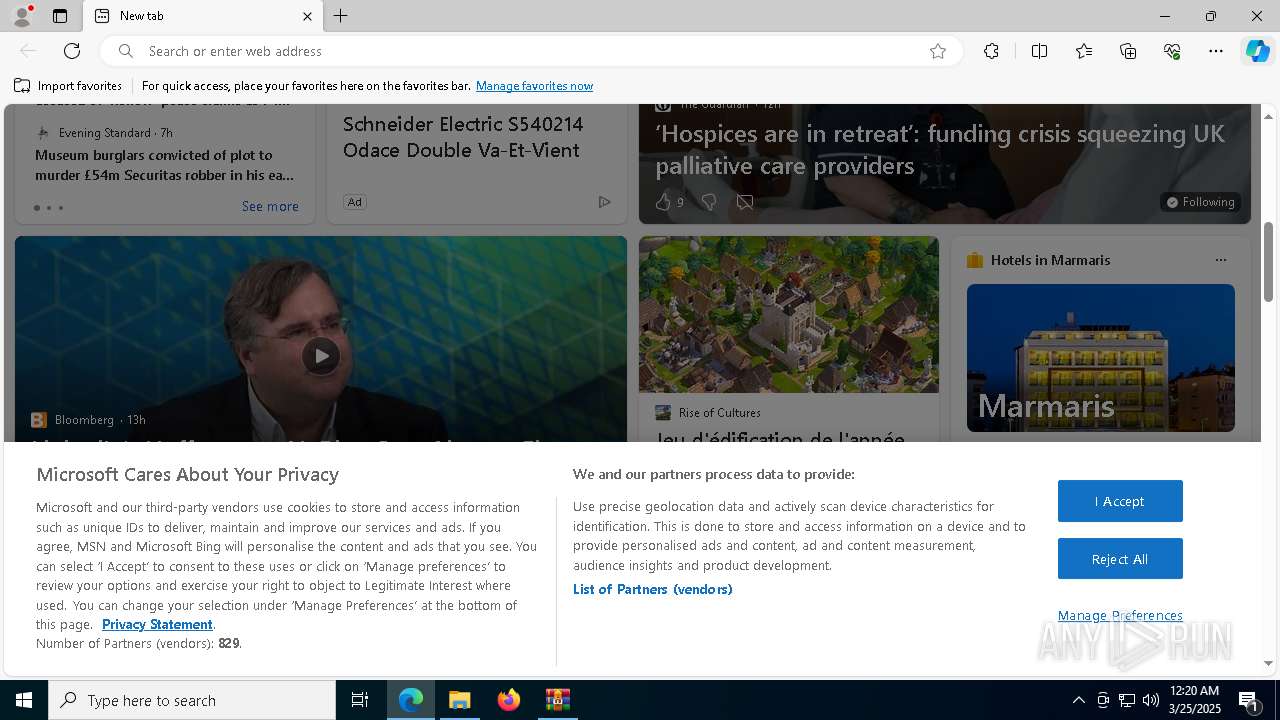Click the profile avatar icon

(21, 16)
